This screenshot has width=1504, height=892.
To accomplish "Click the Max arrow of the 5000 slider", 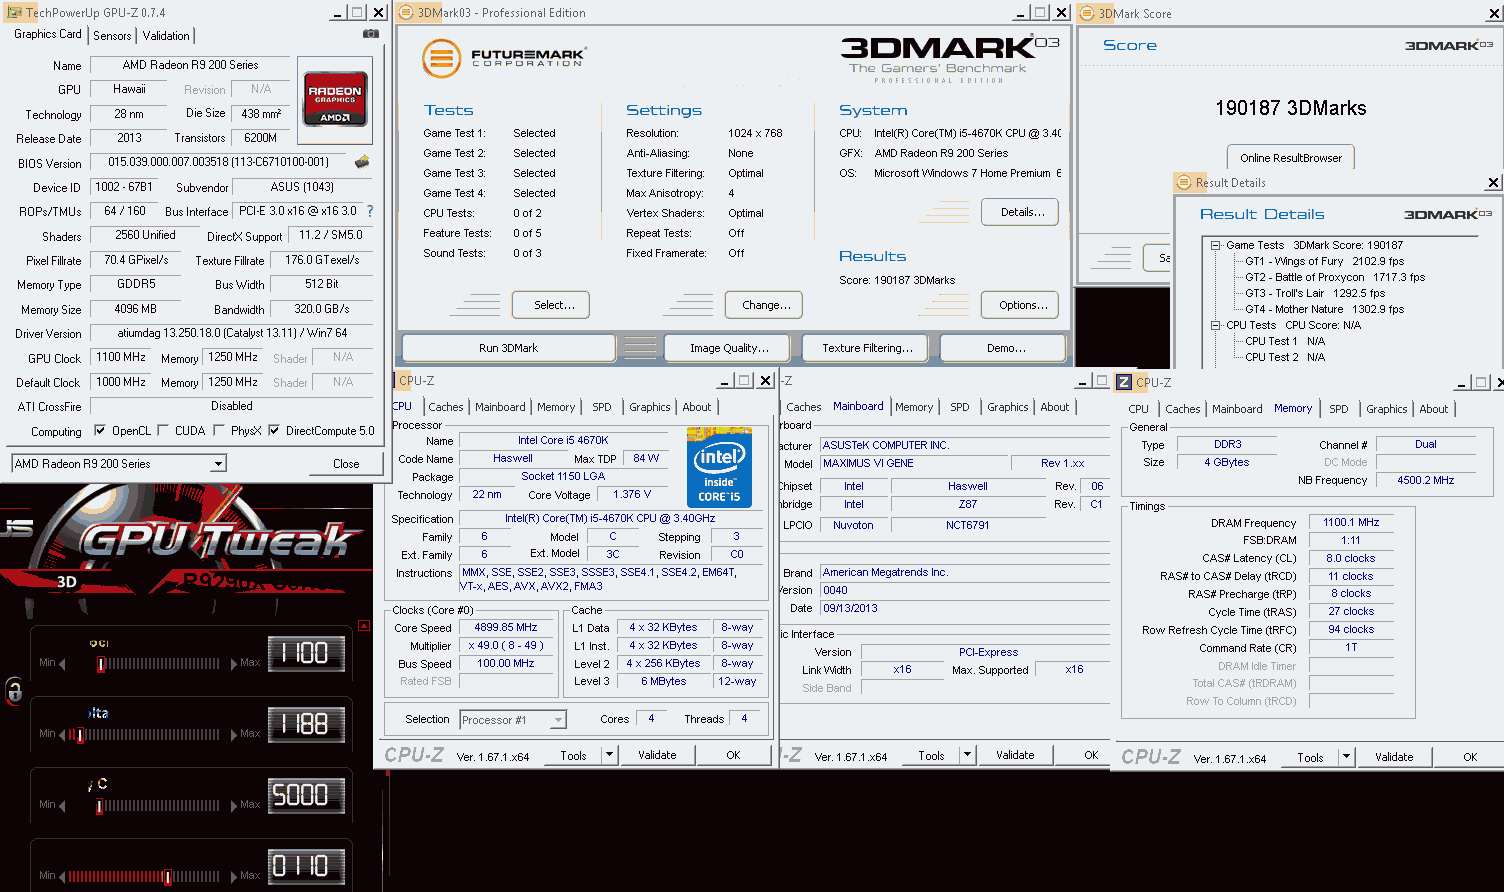I will pyautogui.click(x=234, y=805).
